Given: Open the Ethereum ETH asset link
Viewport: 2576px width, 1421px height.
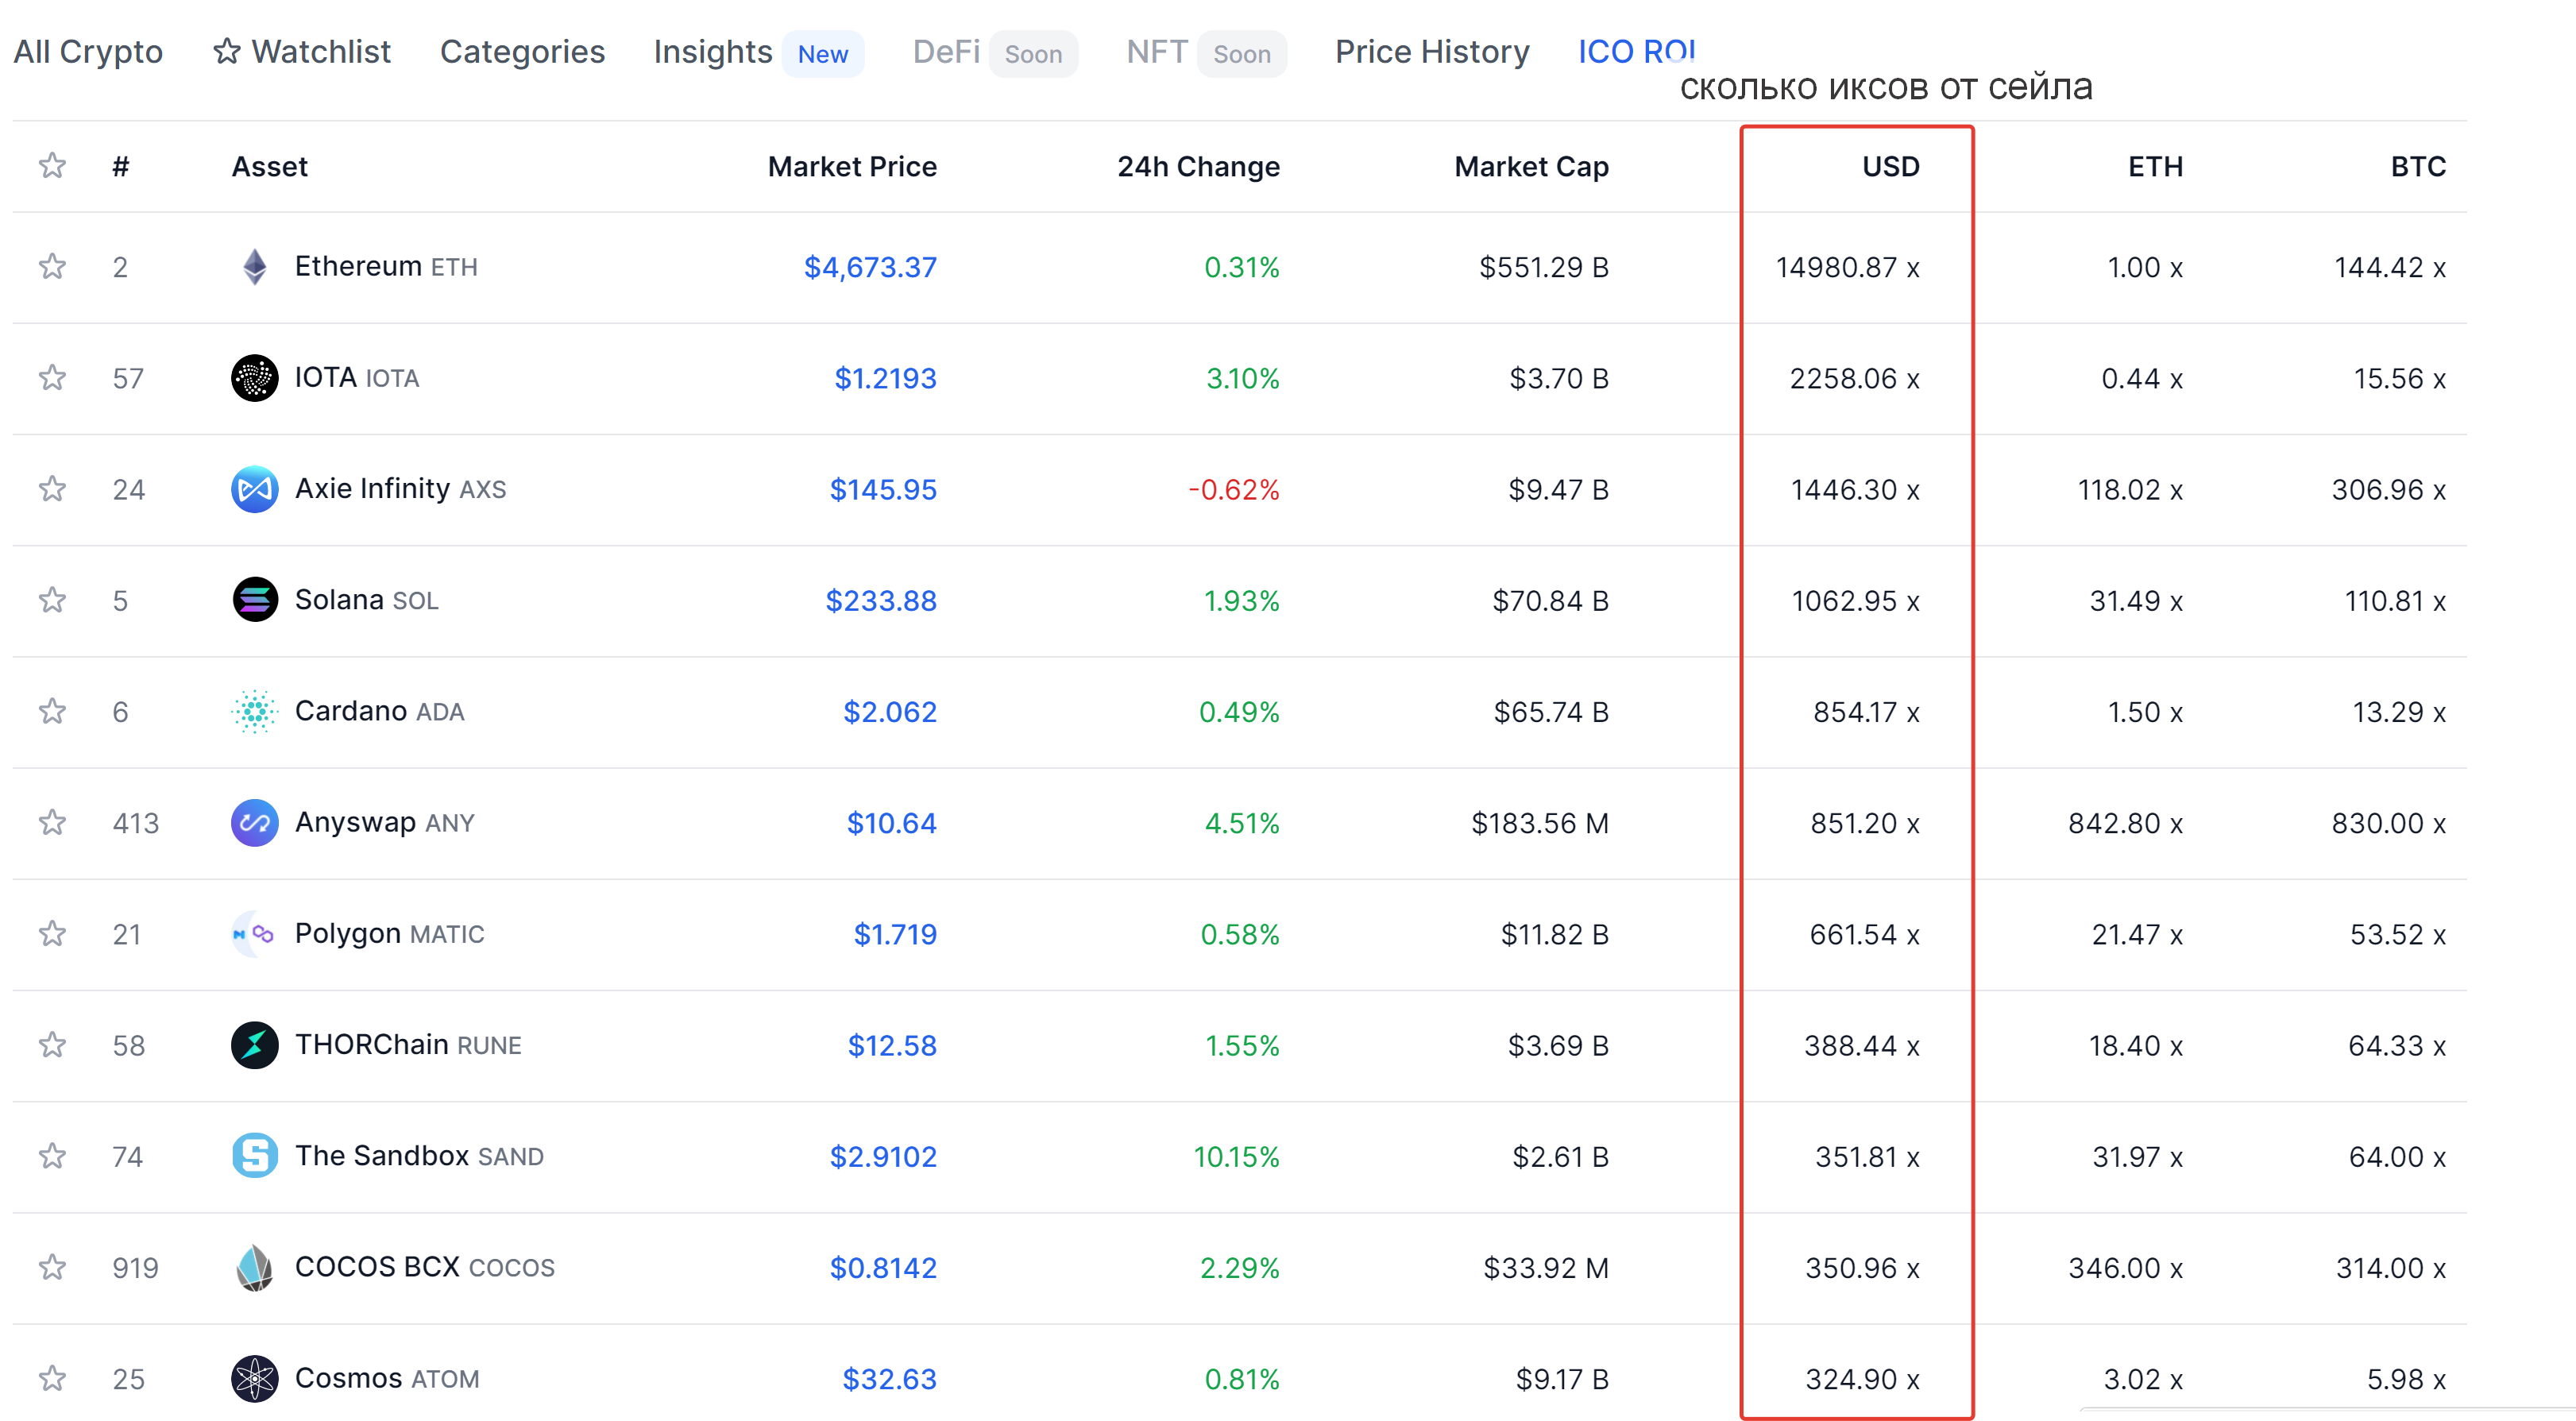Looking at the screenshot, I should 386,267.
